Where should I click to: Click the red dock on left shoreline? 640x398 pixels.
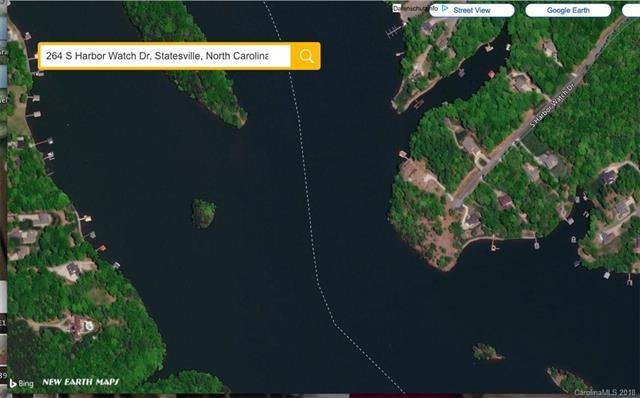(x=102, y=248)
